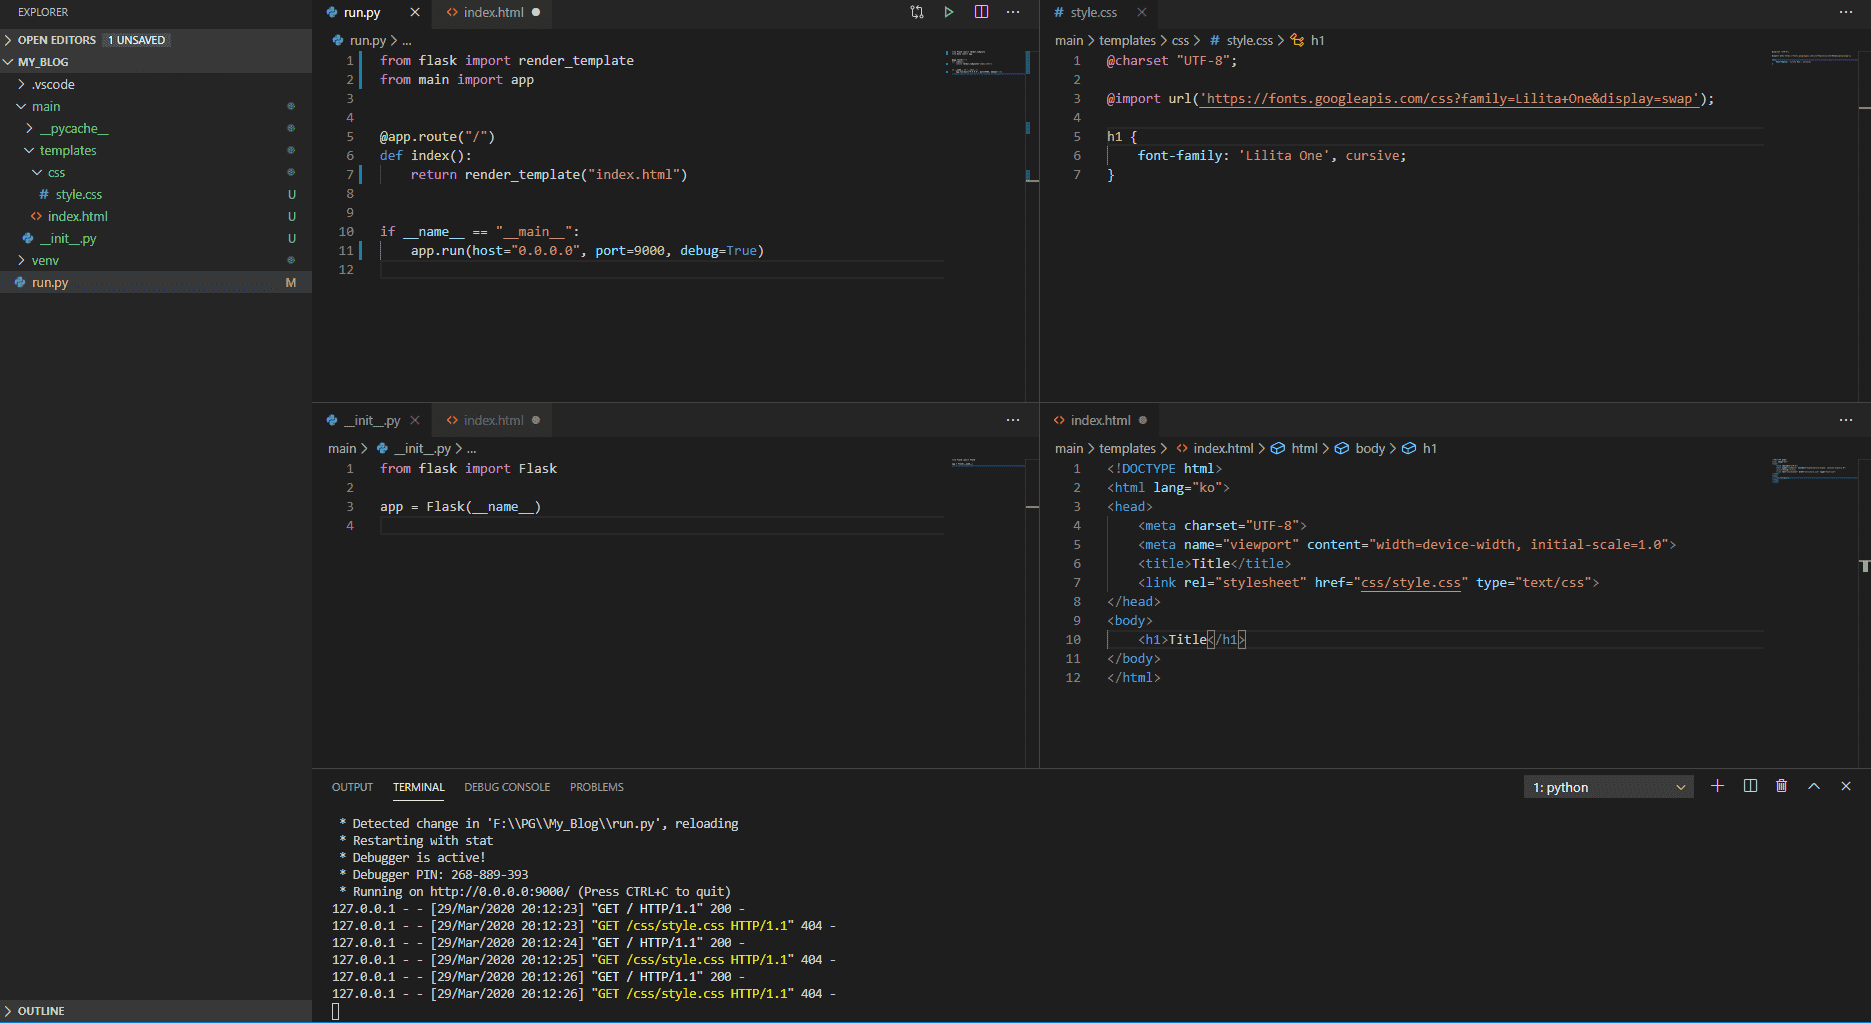Click the split editor right icon
This screenshot has height=1023, width=1871.
(981, 12)
